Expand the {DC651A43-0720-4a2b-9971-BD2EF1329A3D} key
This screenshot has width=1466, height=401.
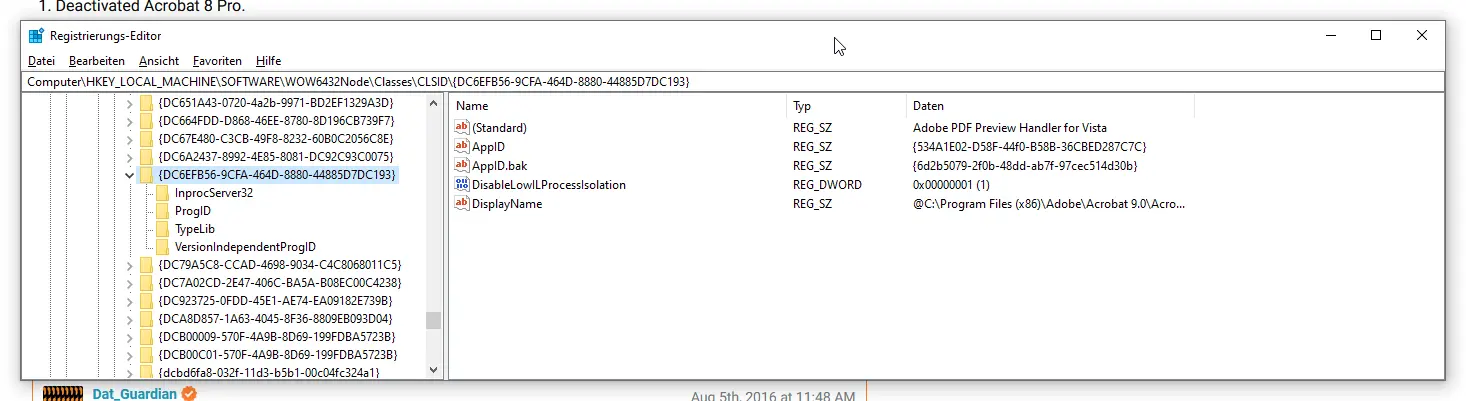(x=129, y=103)
